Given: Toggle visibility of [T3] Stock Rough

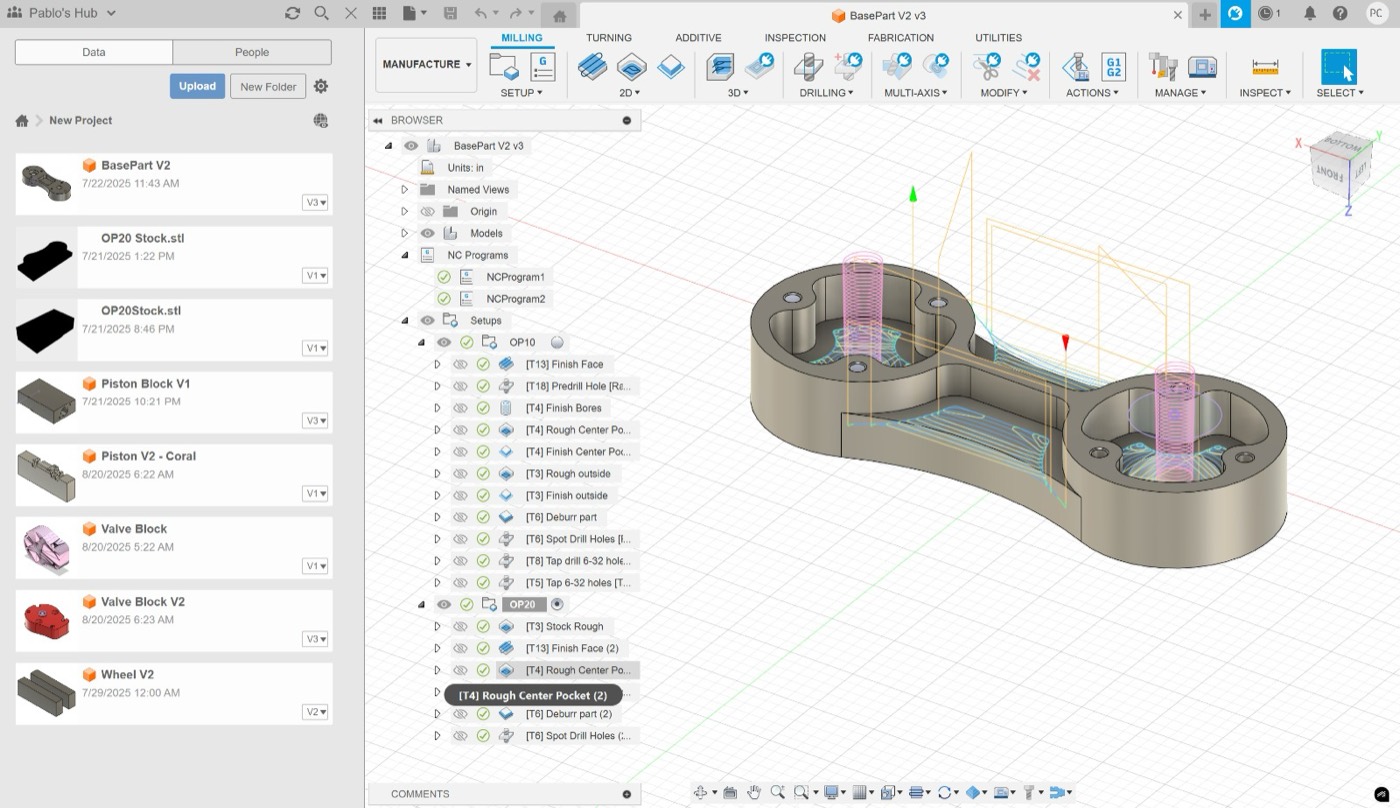Looking at the screenshot, I should click(460, 626).
